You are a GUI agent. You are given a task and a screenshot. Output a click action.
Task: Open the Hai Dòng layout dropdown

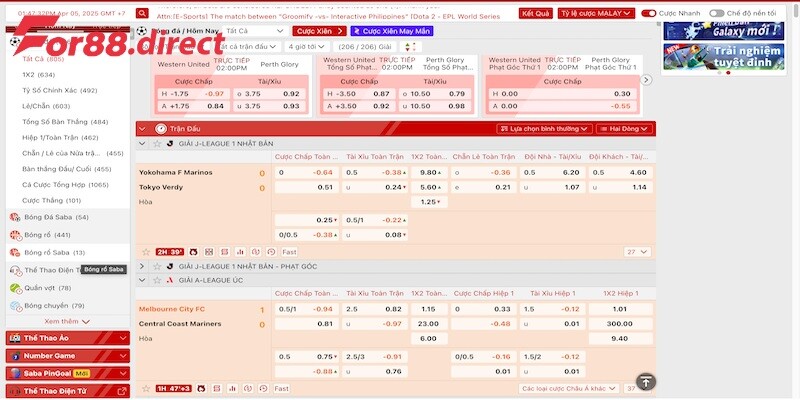tap(624, 129)
